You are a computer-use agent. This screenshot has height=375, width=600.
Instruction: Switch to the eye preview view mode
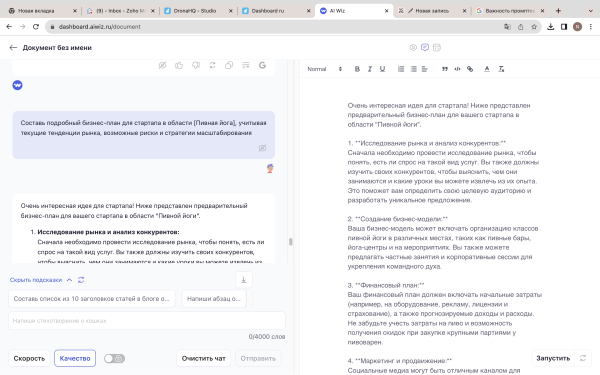[x=413, y=47]
